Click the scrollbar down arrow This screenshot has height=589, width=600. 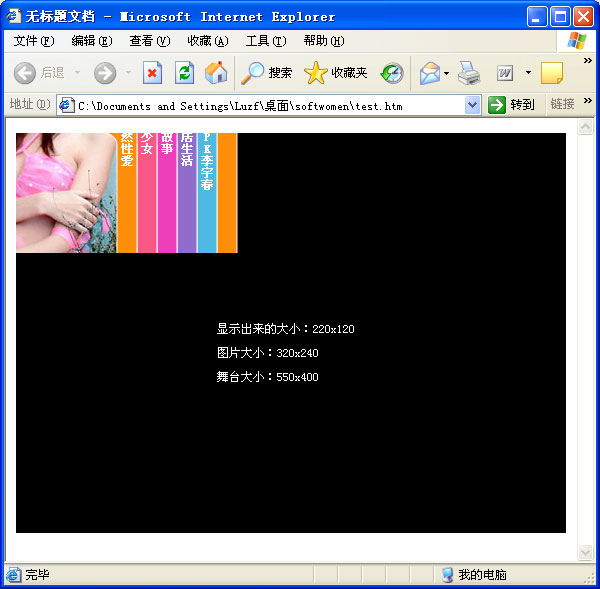pyautogui.click(x=585, y=552)
